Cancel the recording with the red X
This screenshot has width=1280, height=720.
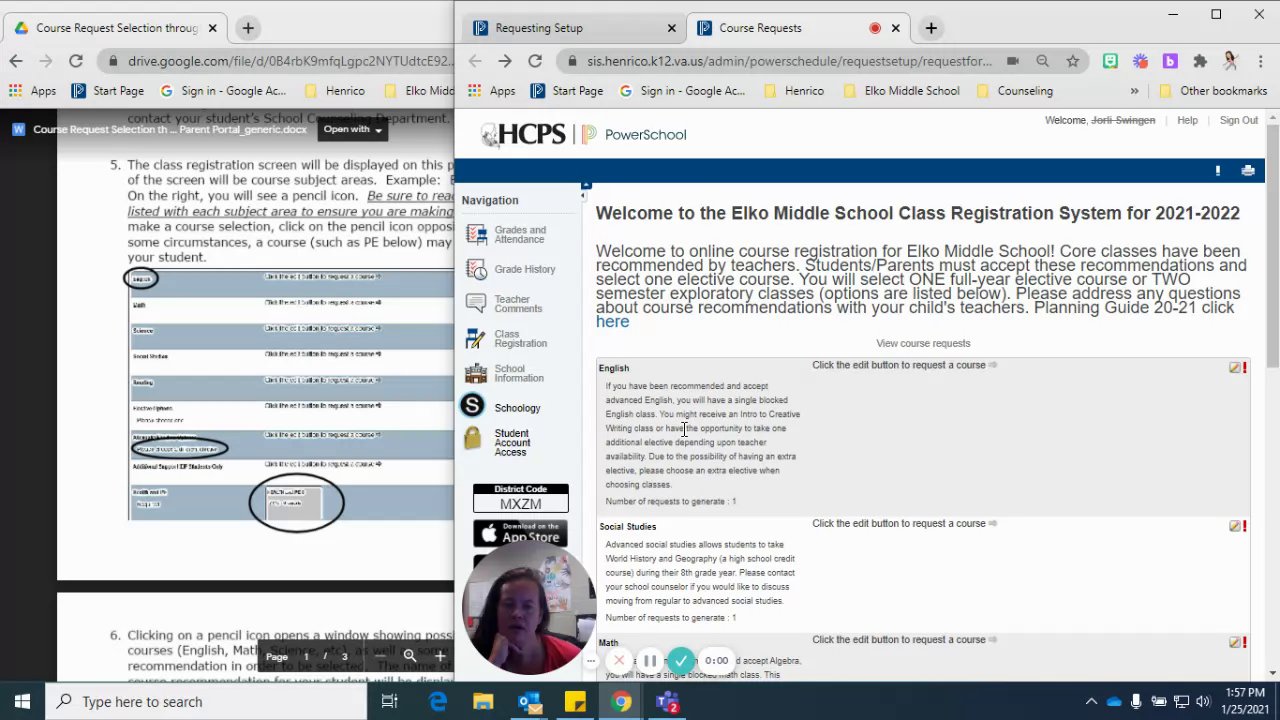[x=619, y=661]
